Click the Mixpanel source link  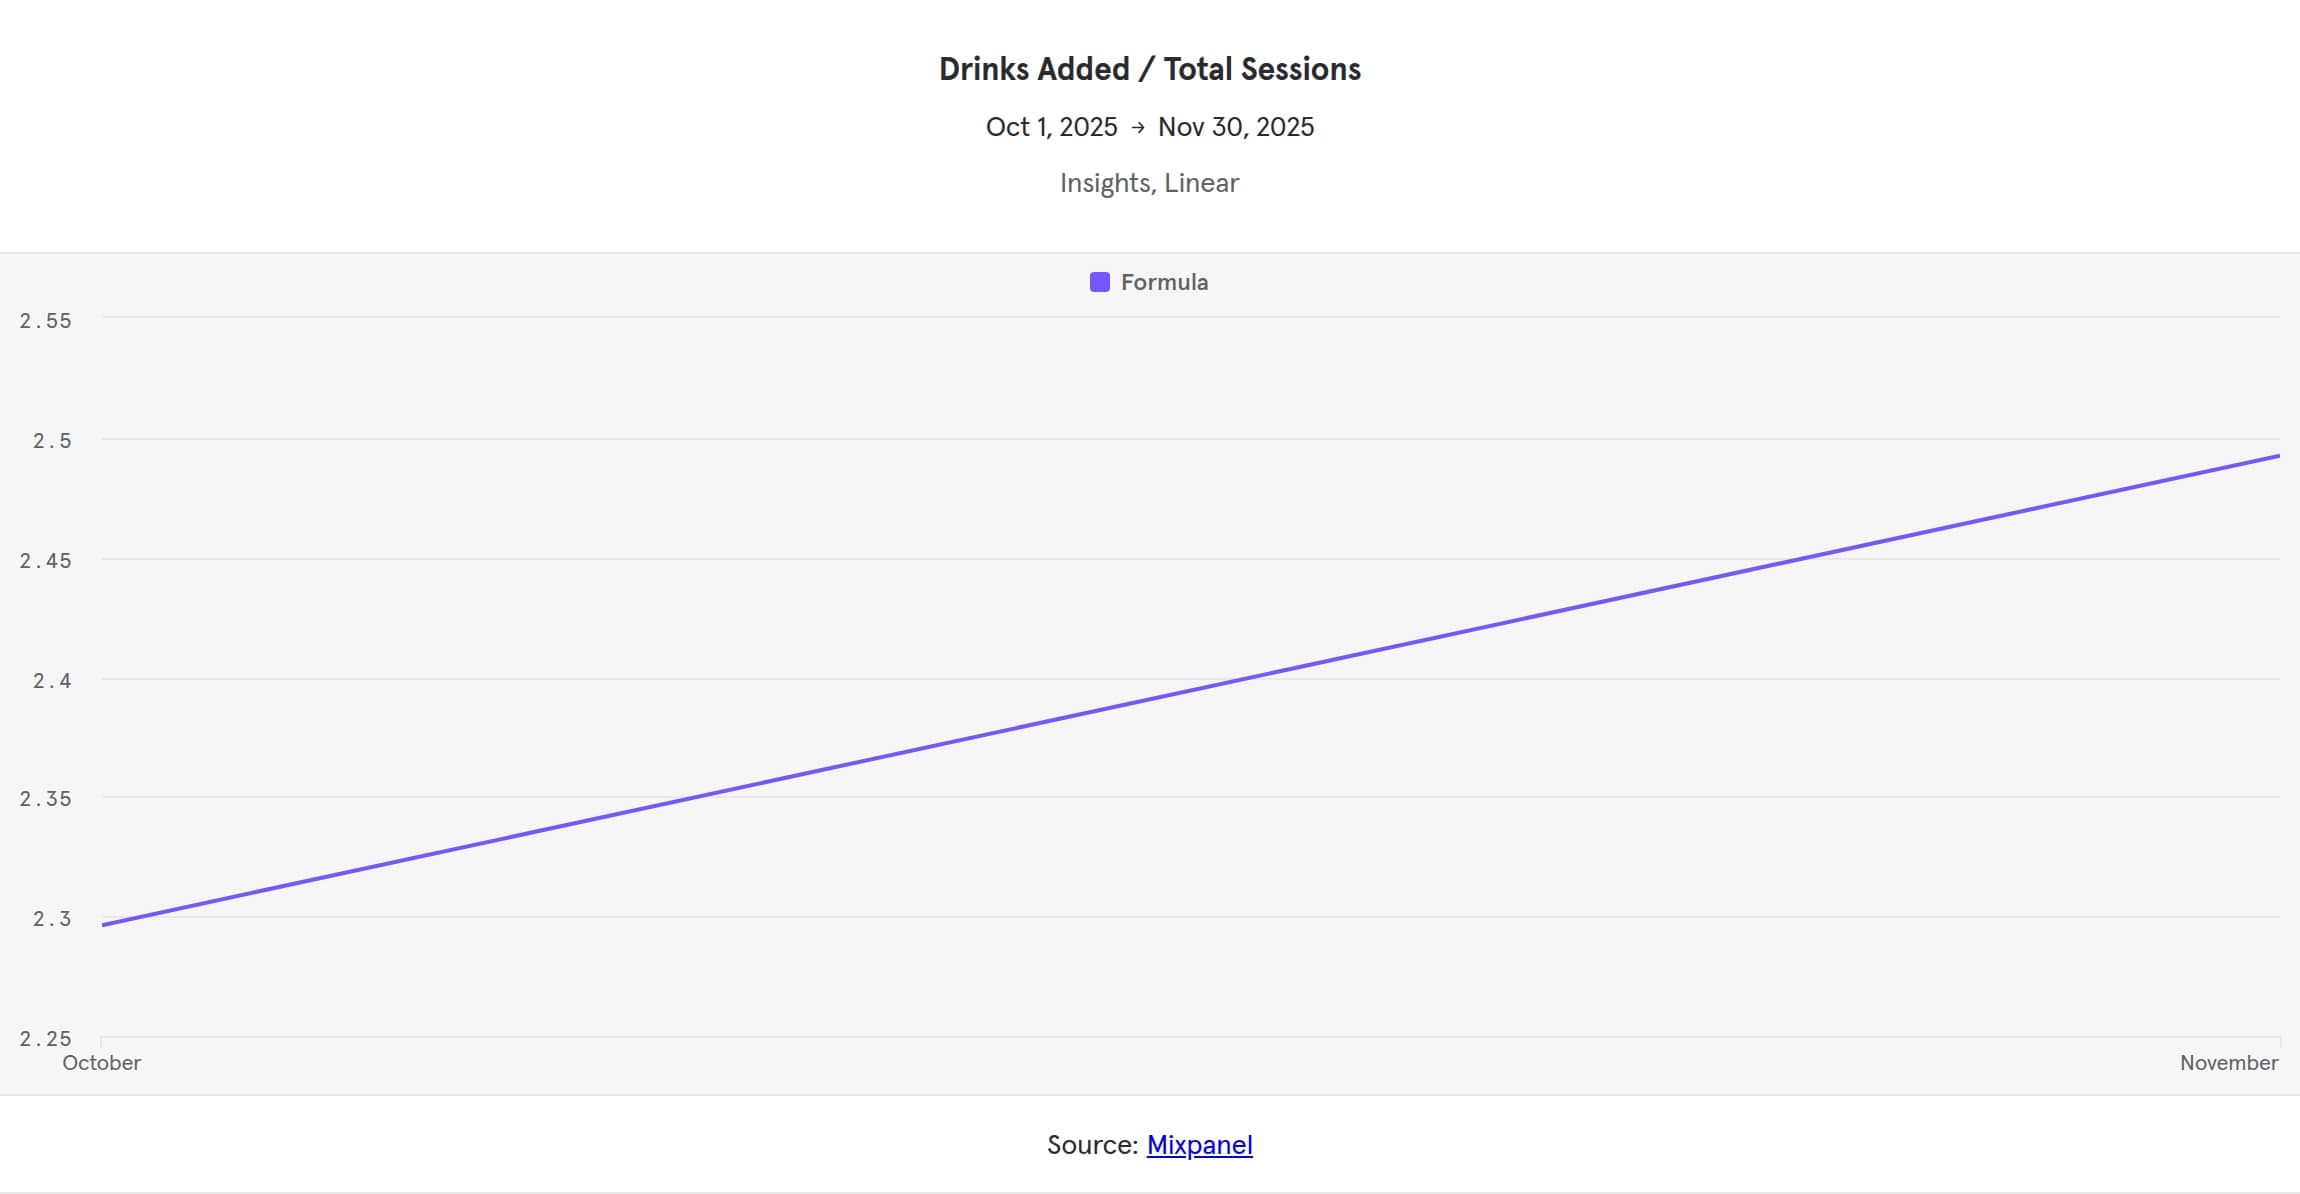click(1199, 1145)
